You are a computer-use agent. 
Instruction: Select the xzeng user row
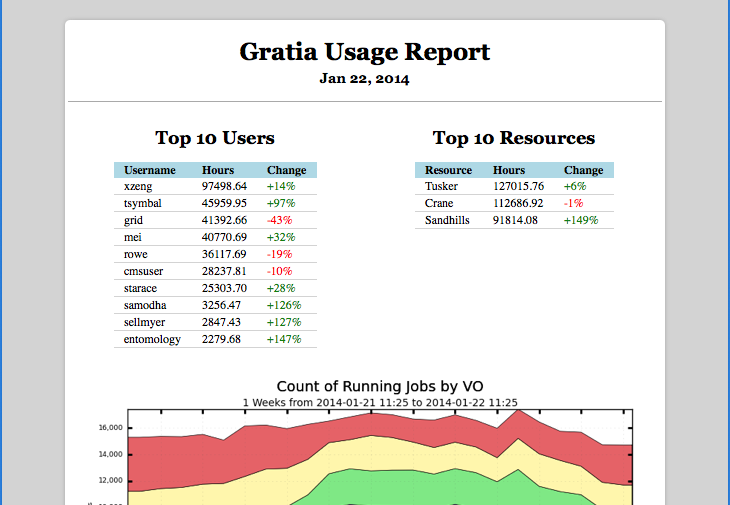tap(215, 187)
